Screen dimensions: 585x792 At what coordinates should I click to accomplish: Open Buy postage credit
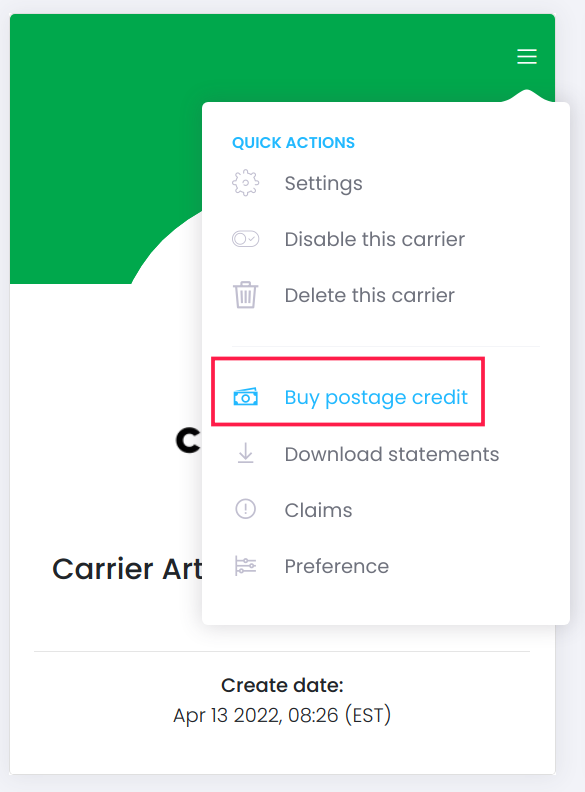point(376,398)
